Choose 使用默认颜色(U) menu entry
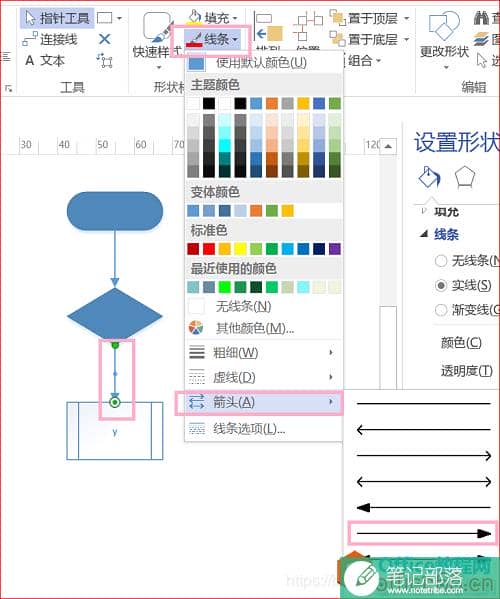 264,62
